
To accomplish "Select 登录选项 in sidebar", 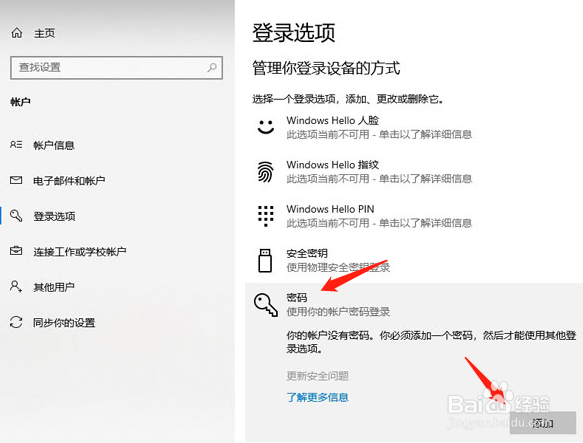I will pyautogui.click(x=55, y=216).
